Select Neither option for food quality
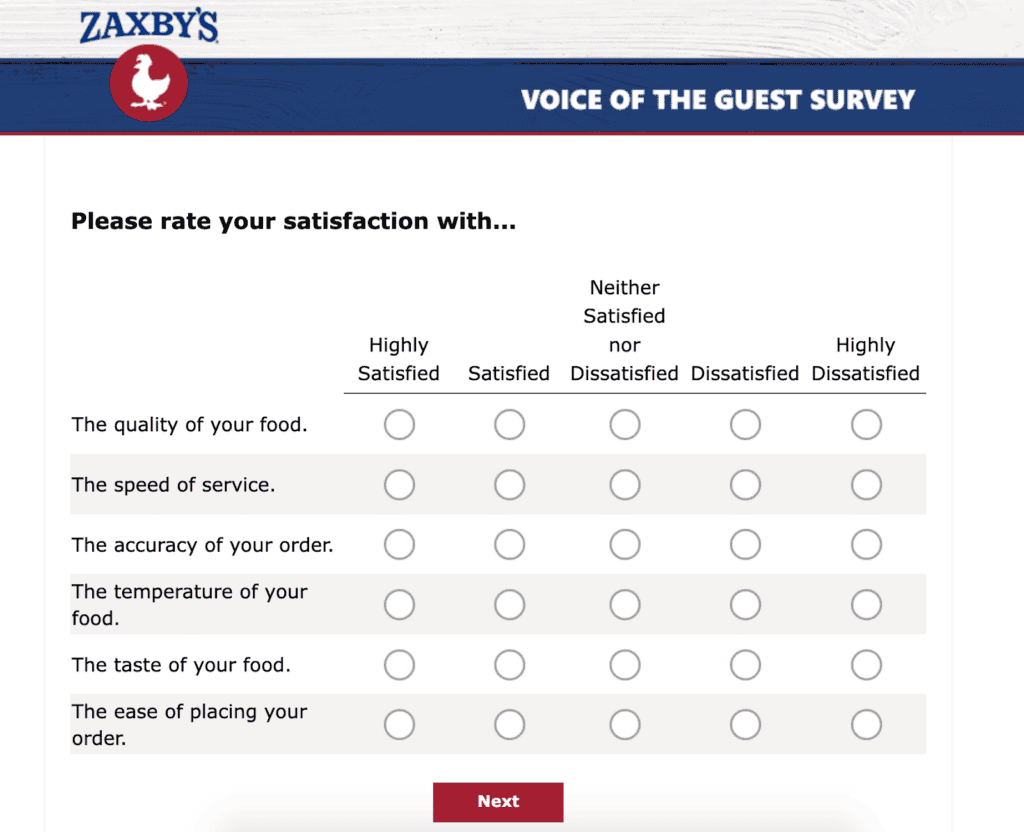Viewport: 1024px width, 832px height. 625,425
